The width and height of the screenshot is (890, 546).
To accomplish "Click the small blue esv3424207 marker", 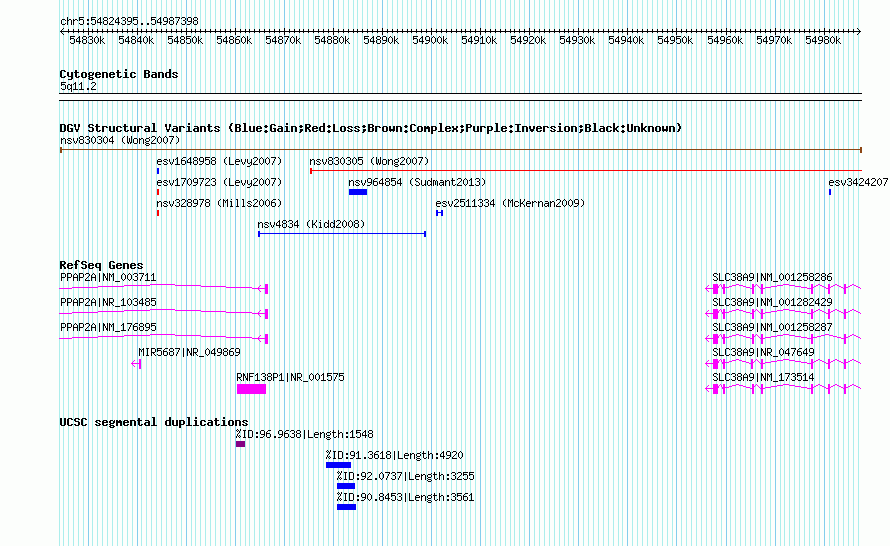I will (x=830, y=192).
